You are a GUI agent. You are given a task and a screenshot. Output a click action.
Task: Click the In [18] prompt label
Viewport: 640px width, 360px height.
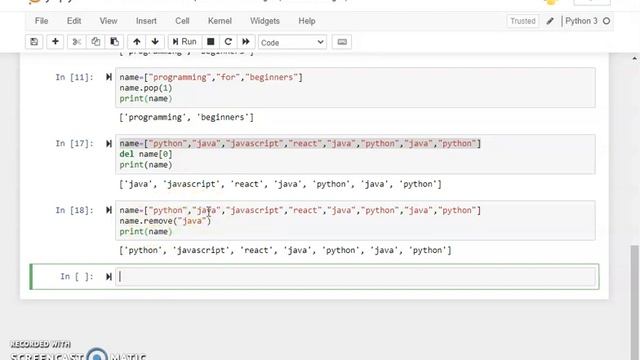point(74,210)
